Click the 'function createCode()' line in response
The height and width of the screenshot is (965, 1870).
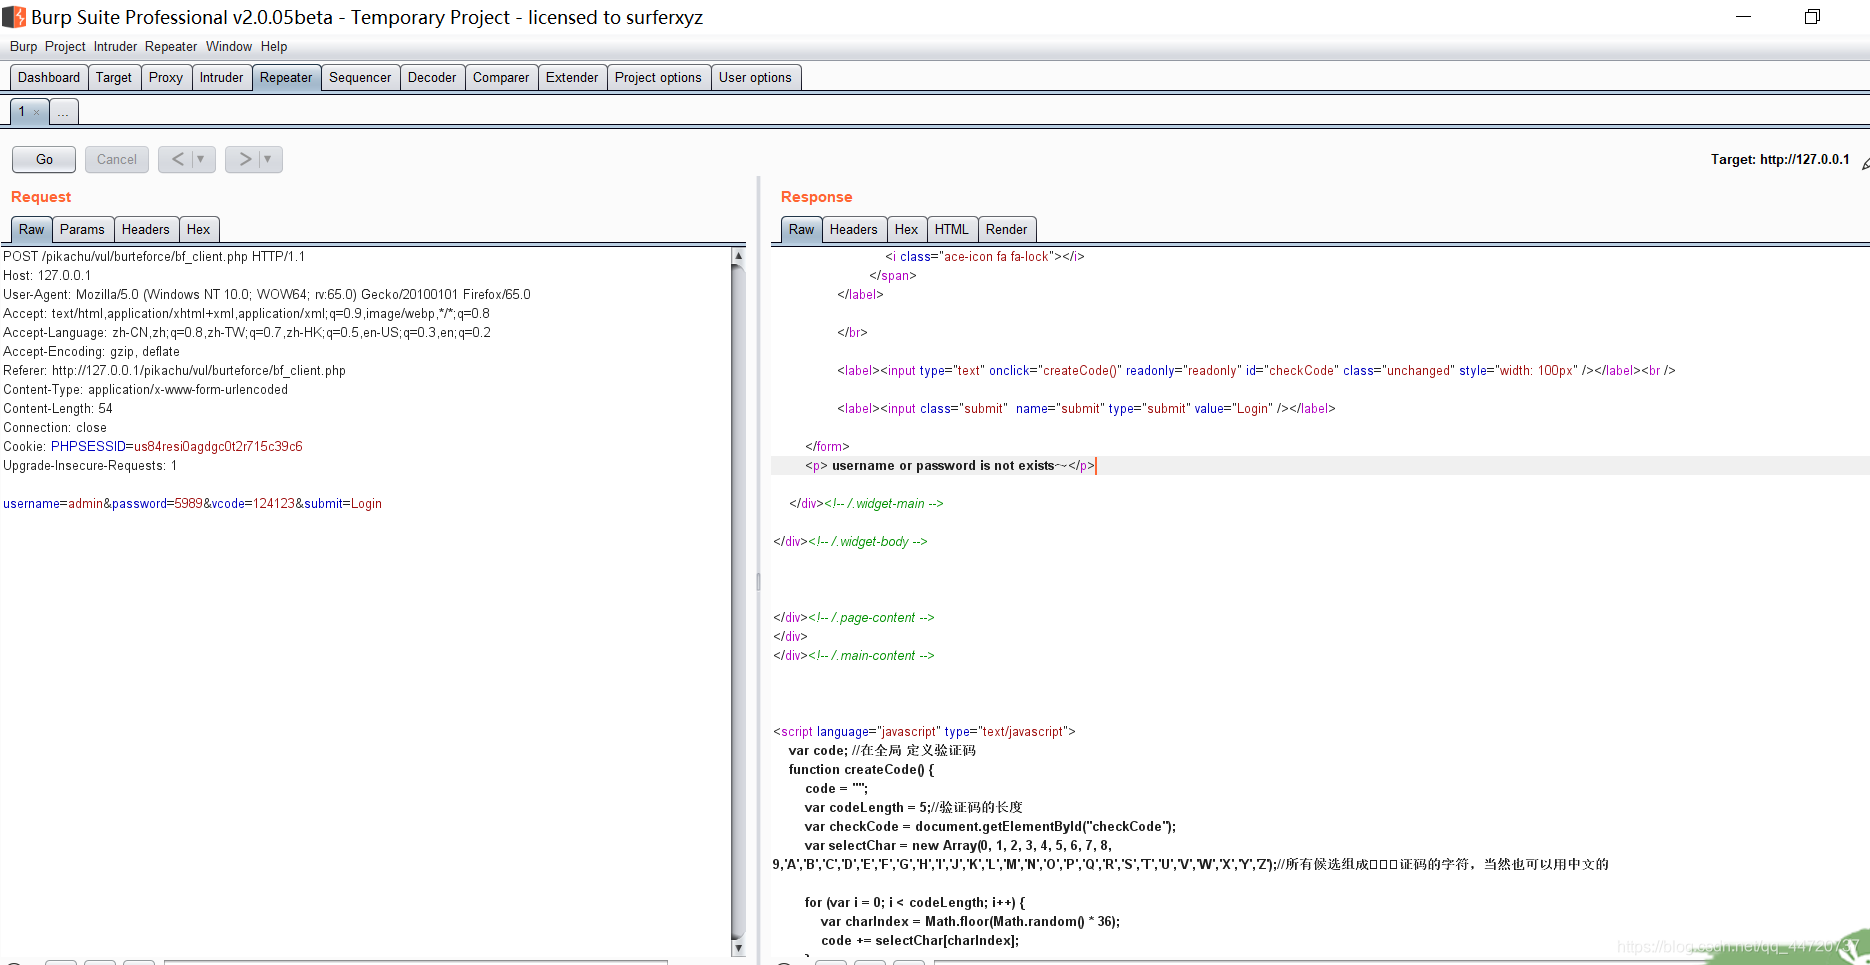[861, 769]
